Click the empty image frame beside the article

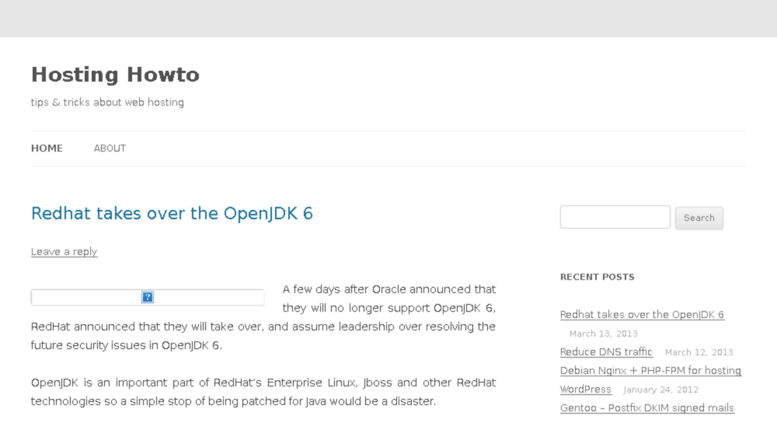point(148,297)
